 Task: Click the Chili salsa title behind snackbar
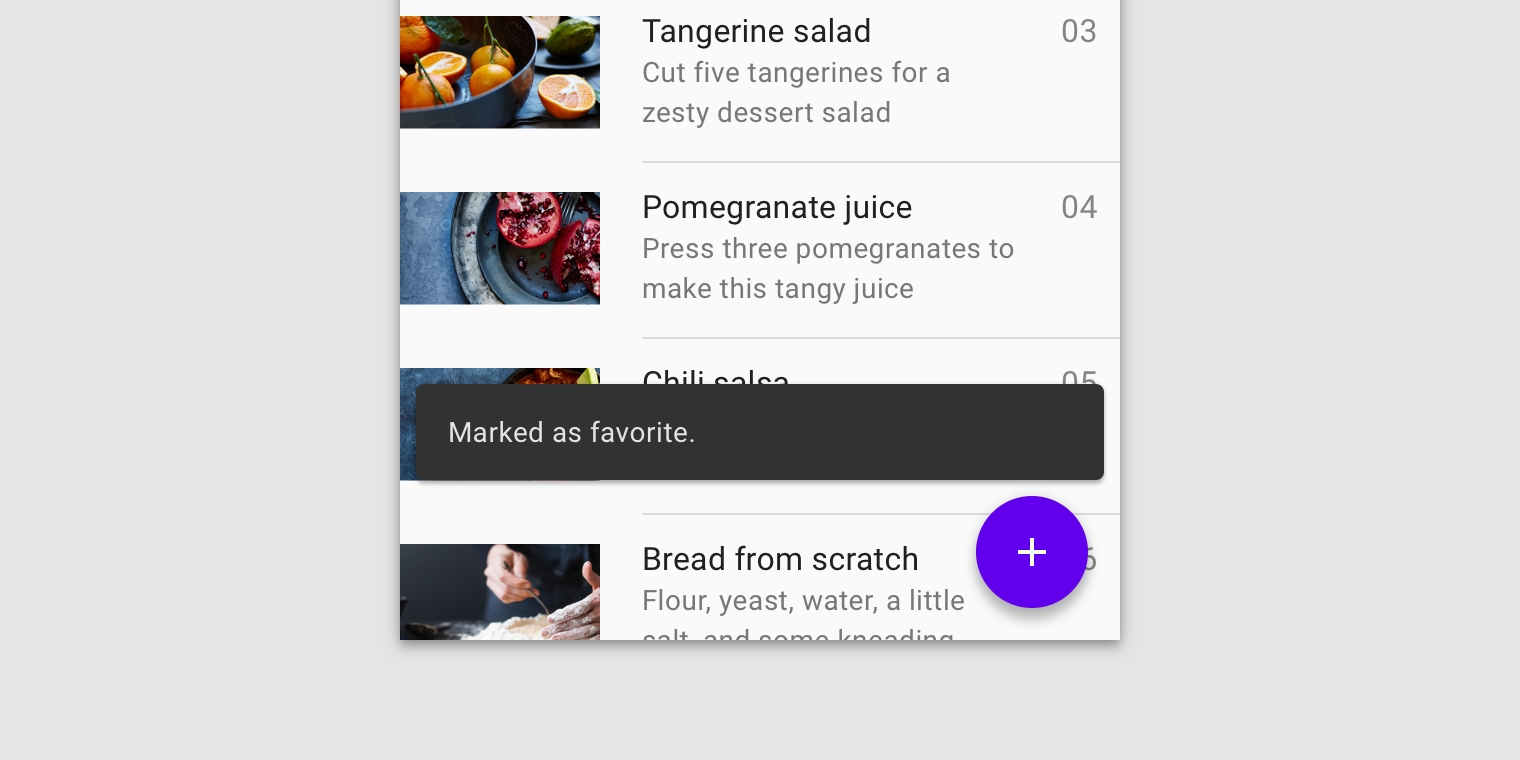click(x=715, y=377)
